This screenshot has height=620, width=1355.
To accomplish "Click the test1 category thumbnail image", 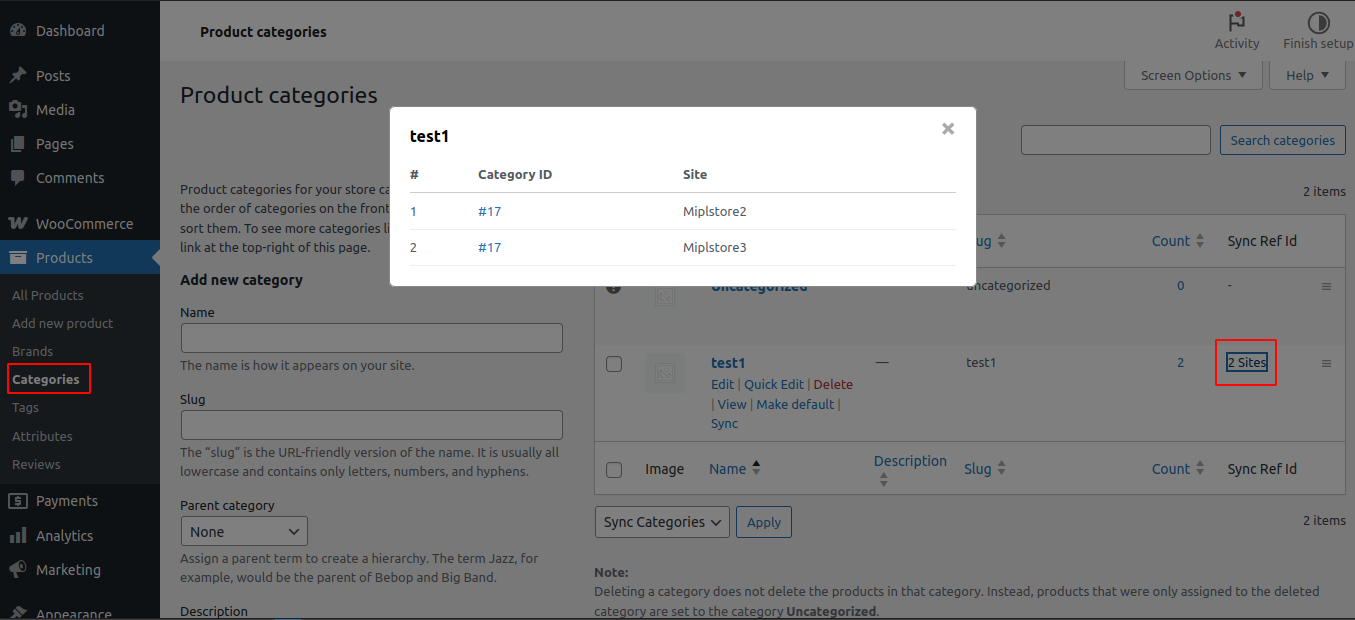I will (x=664, y=373).
